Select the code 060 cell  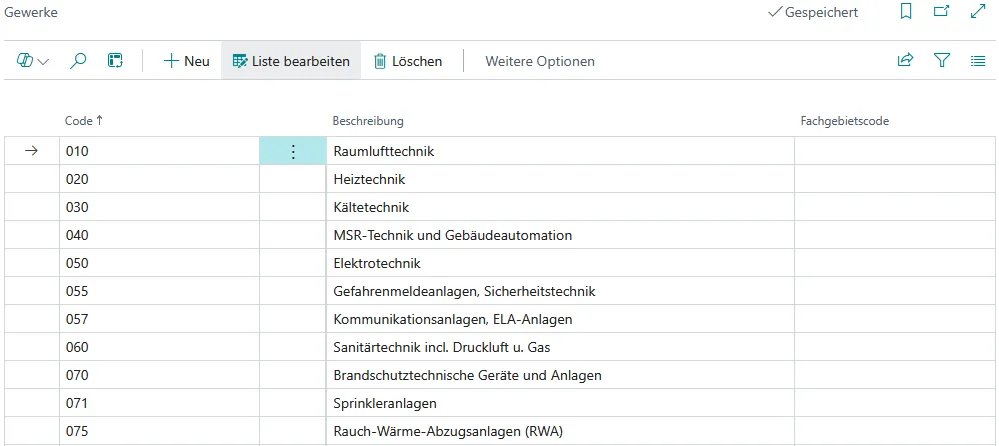(x=159, y=347)
